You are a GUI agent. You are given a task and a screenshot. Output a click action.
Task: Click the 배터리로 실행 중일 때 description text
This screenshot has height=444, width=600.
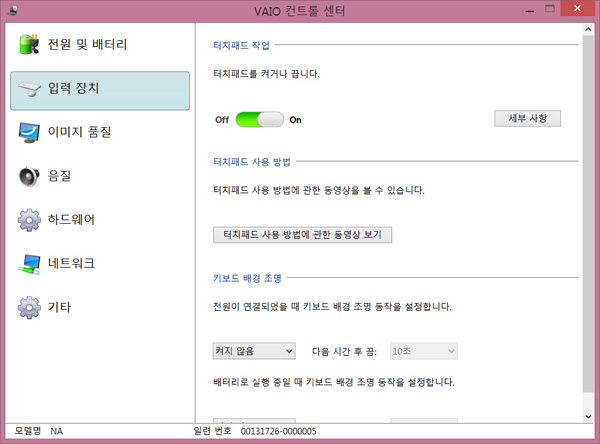334,382
